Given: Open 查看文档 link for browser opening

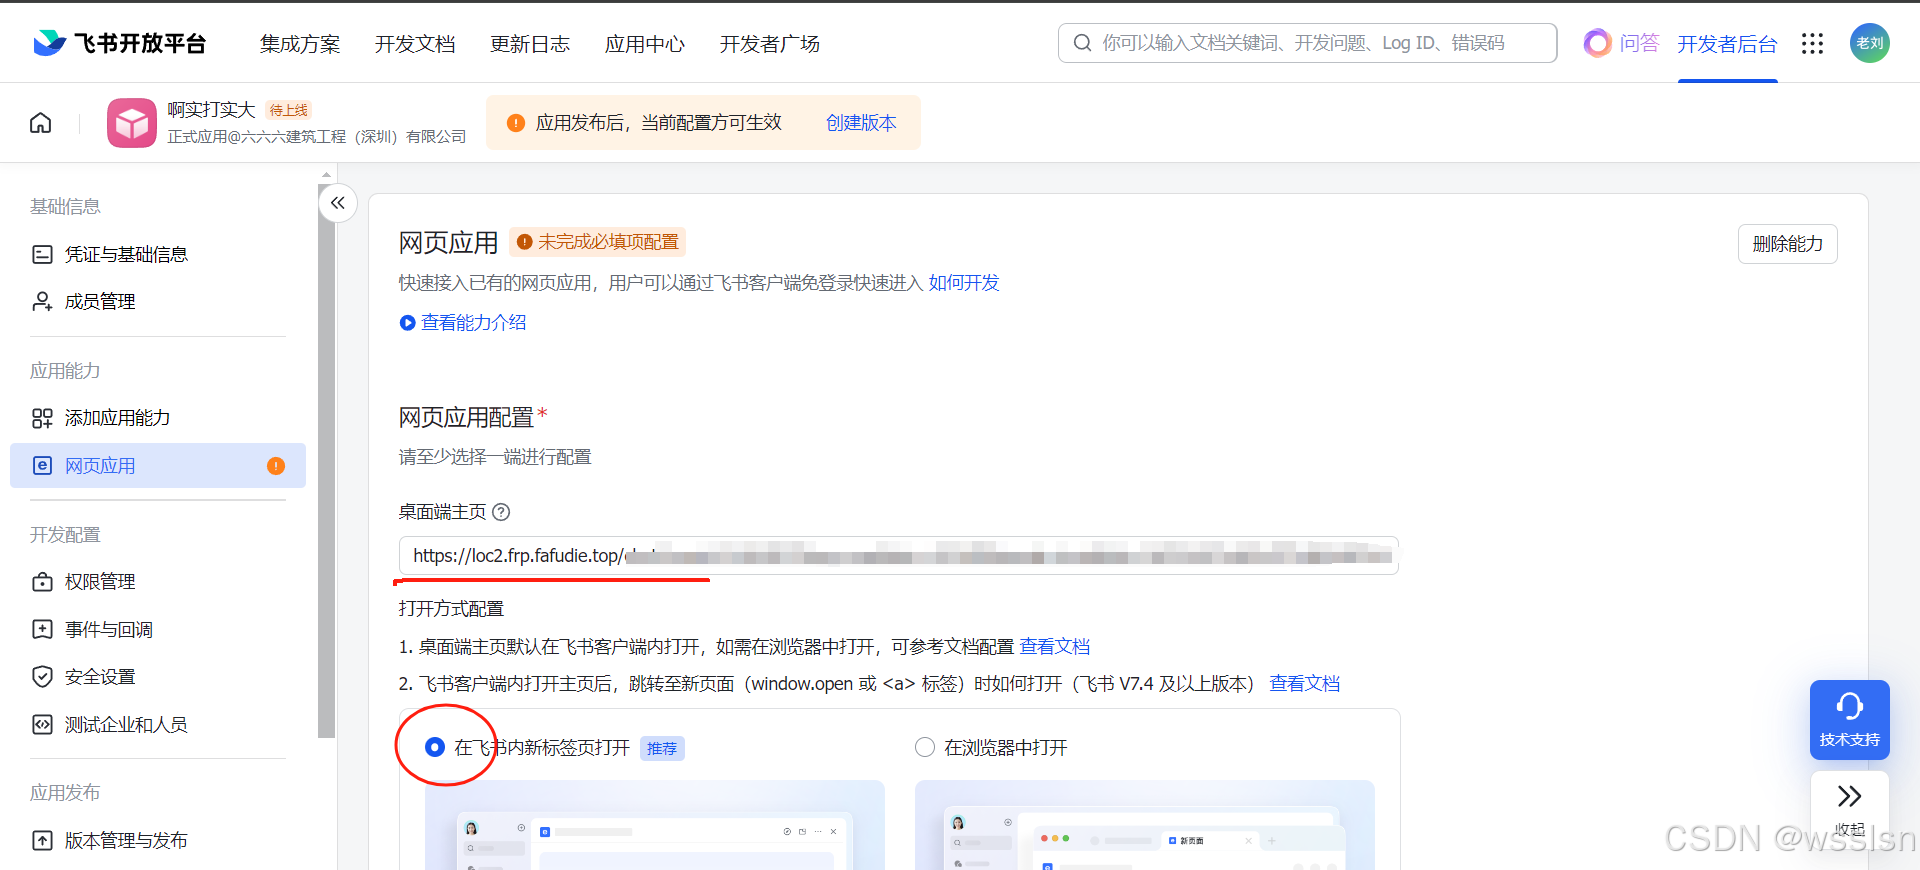Looking at the screenshot, I should click(1055, 647).
